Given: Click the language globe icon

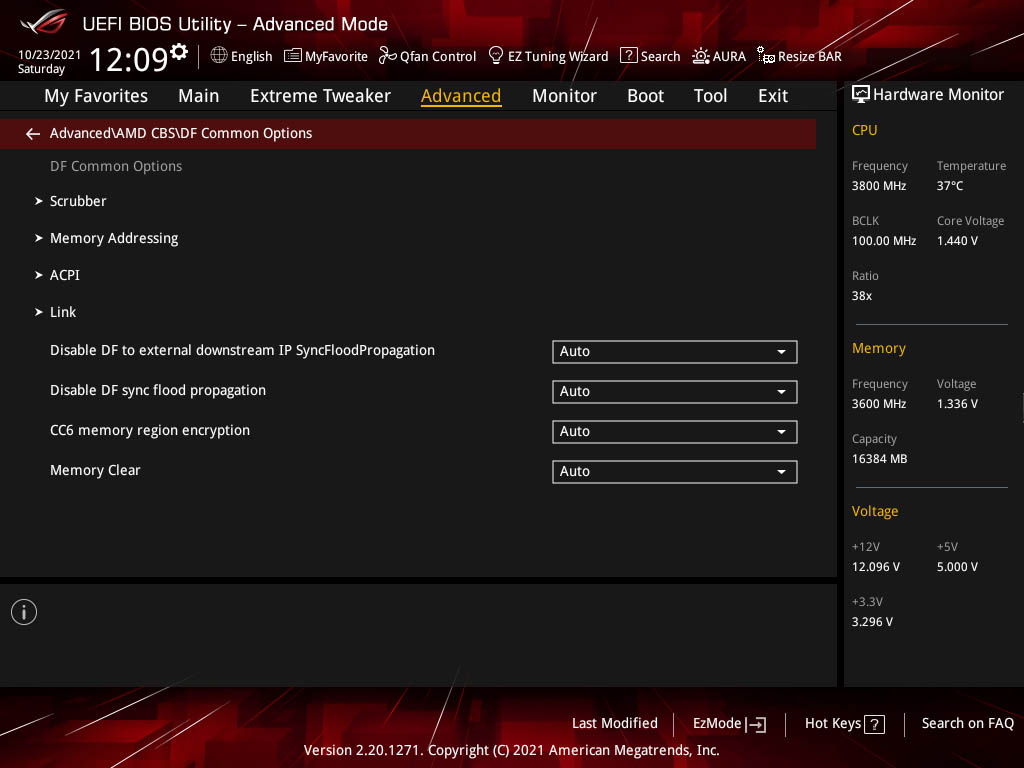Looking at the screenshot, I should [219, 55].
